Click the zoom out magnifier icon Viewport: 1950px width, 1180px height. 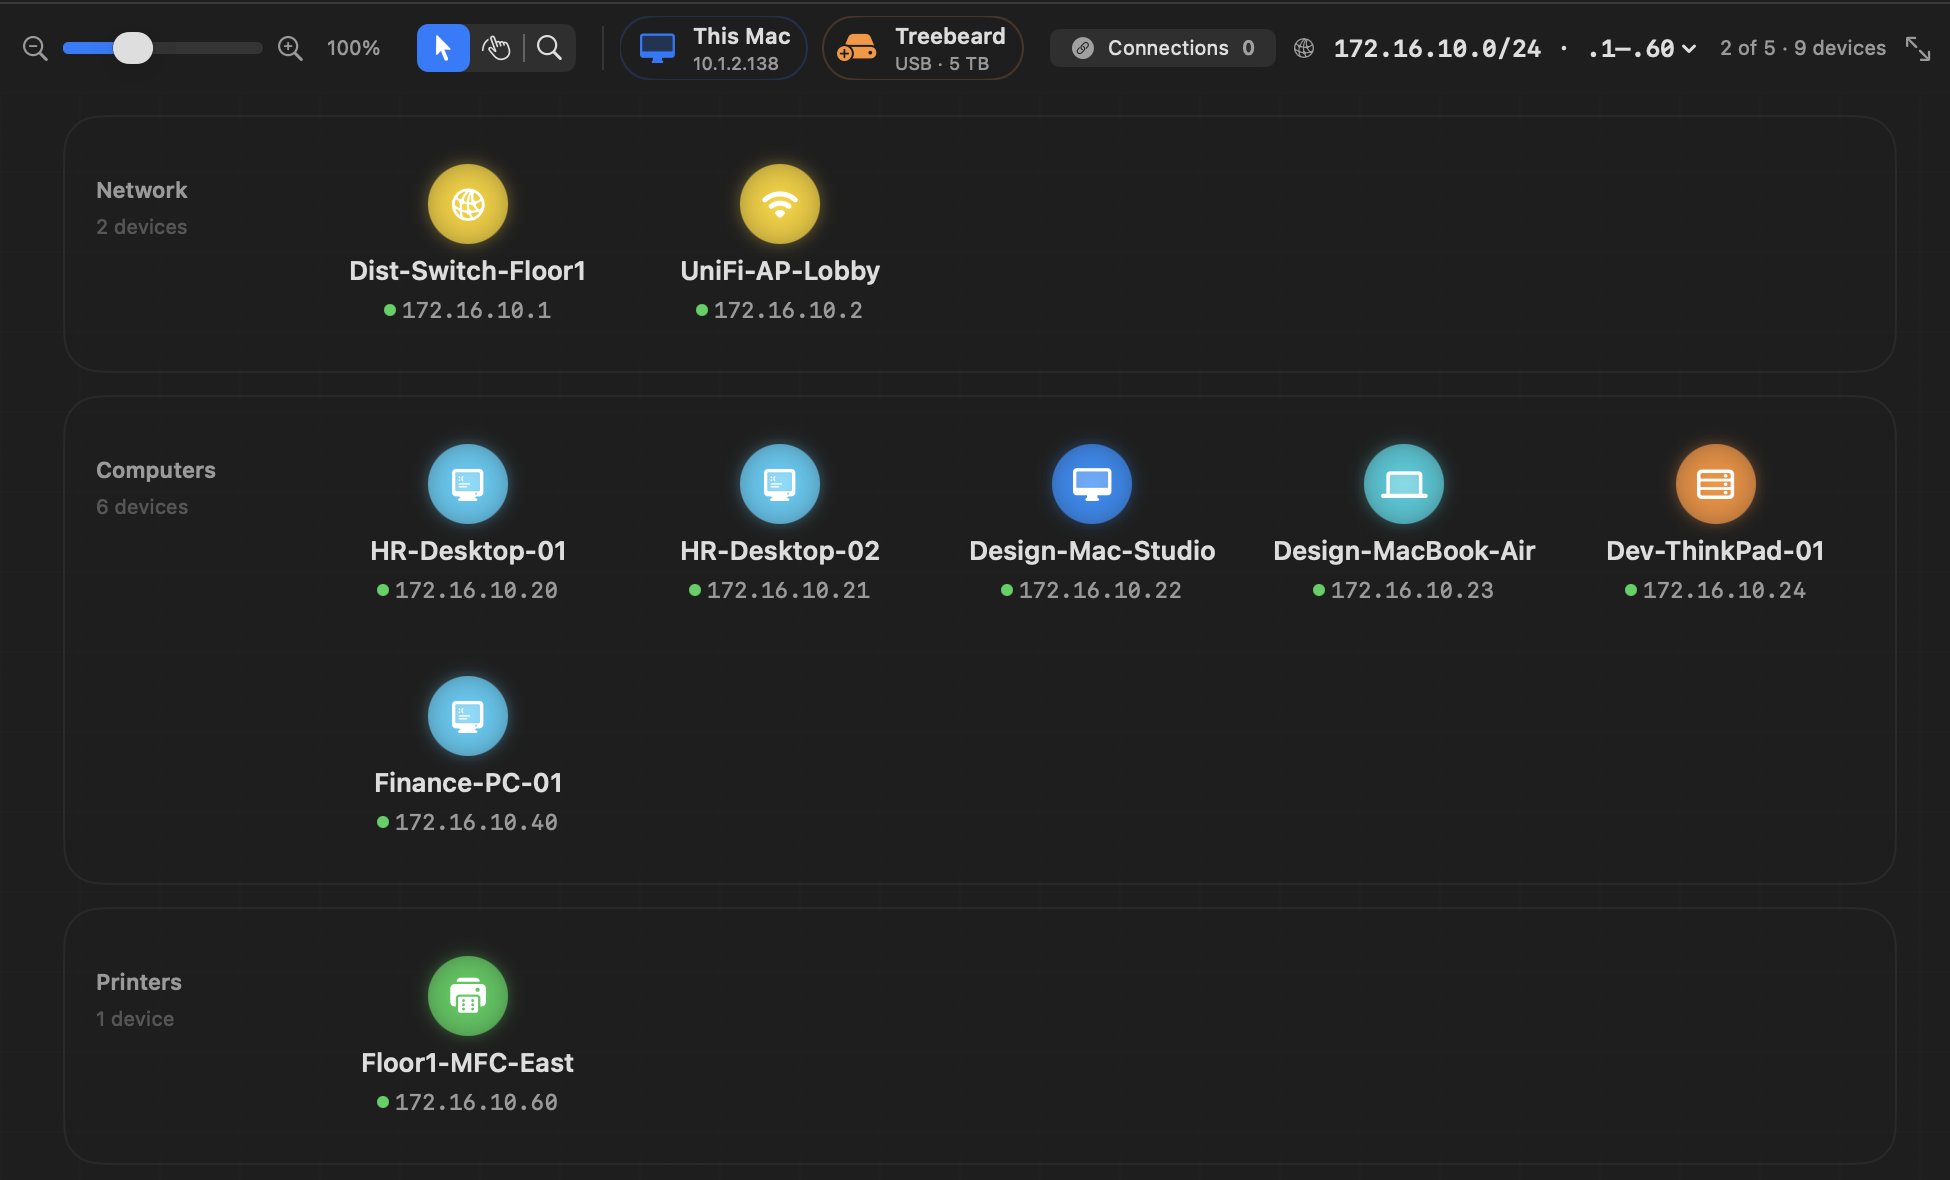[35, 48]
